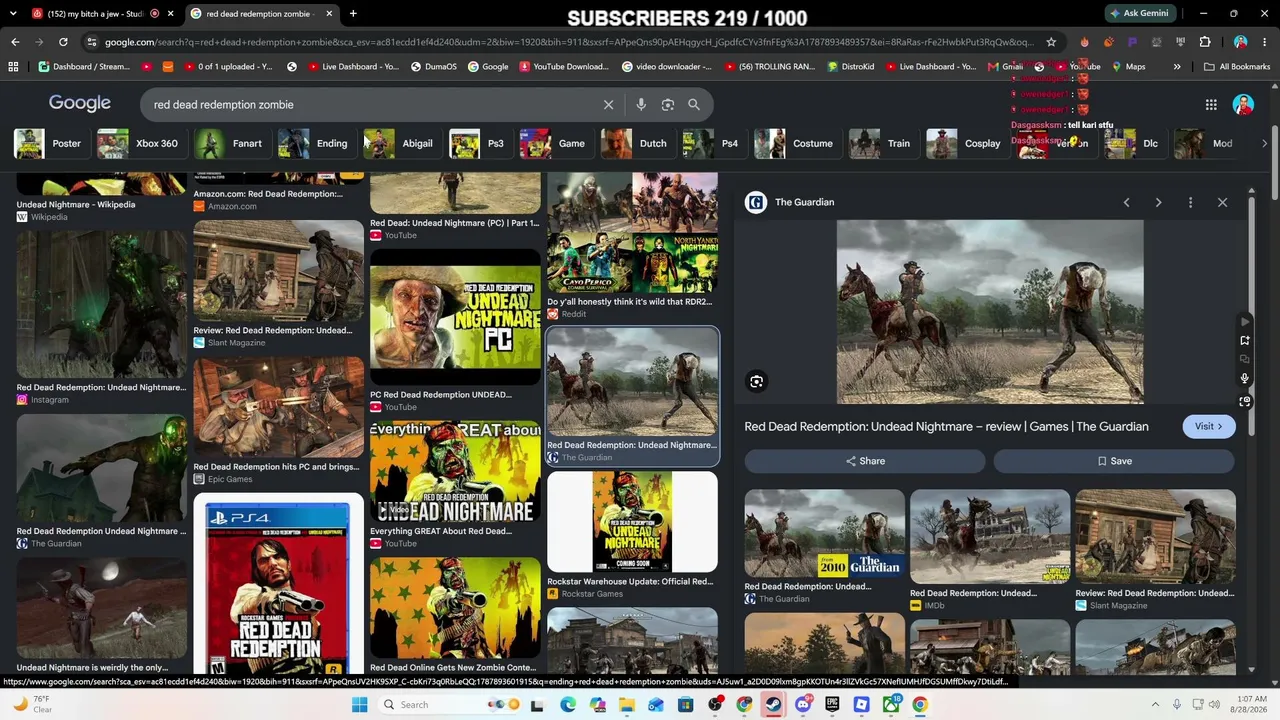This screenshot has height=720, width=1280.
Task: Open the DumaOS bookmark
Action: [433, 67]
